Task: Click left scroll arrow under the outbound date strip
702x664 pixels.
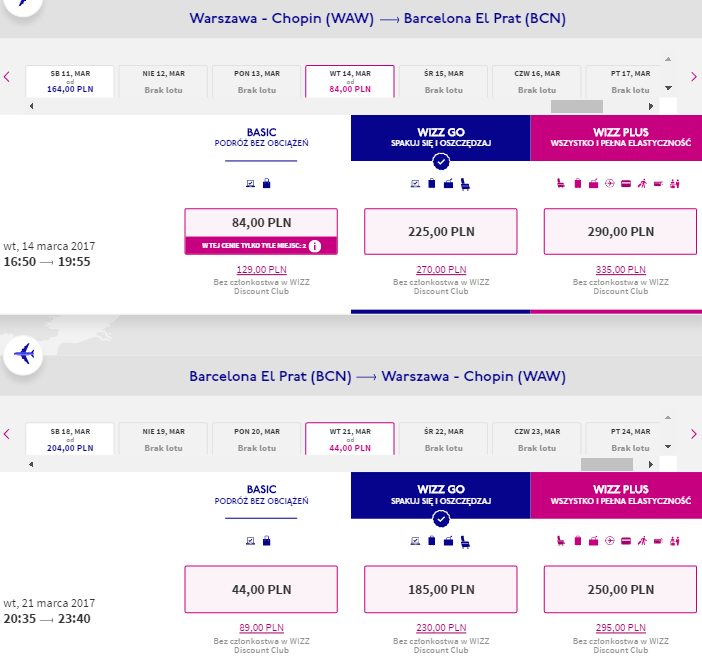Action: pos(31,106)
